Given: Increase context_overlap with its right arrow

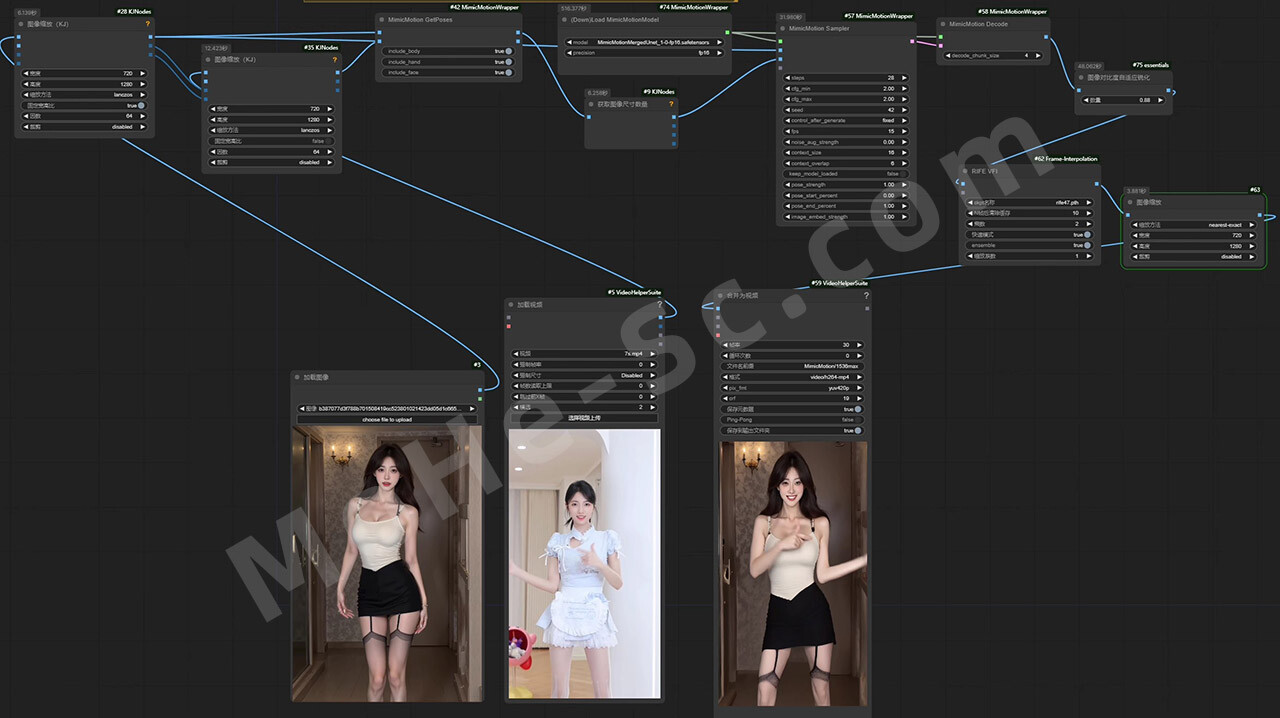Looking at the screenshot, I should tap(903, 163).
